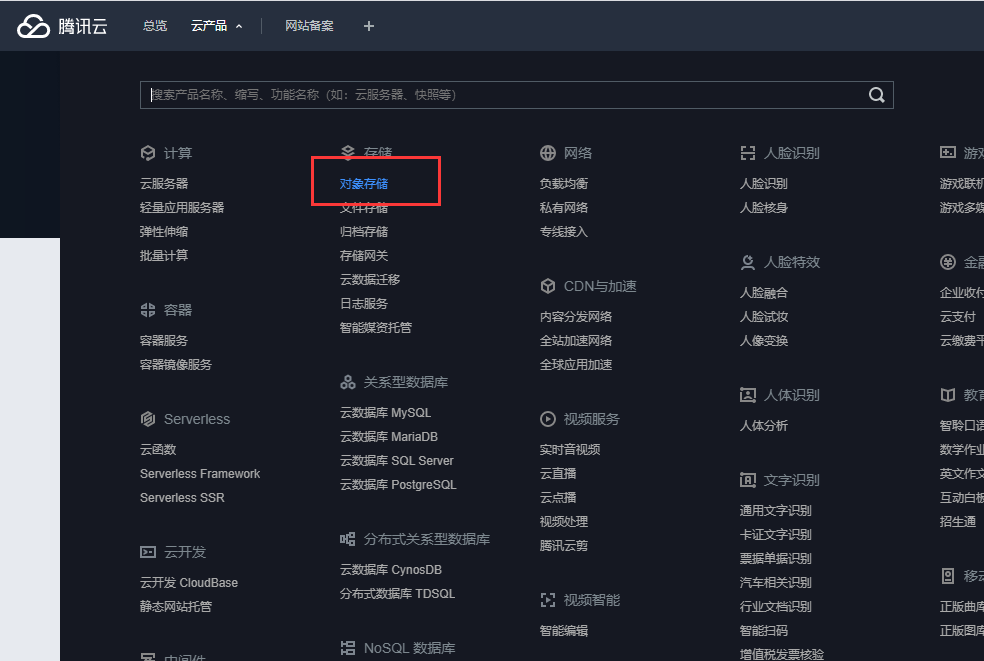Open 人脸核身 product
Viewport: 984px width, 661px height.
[x=764, y=208]
